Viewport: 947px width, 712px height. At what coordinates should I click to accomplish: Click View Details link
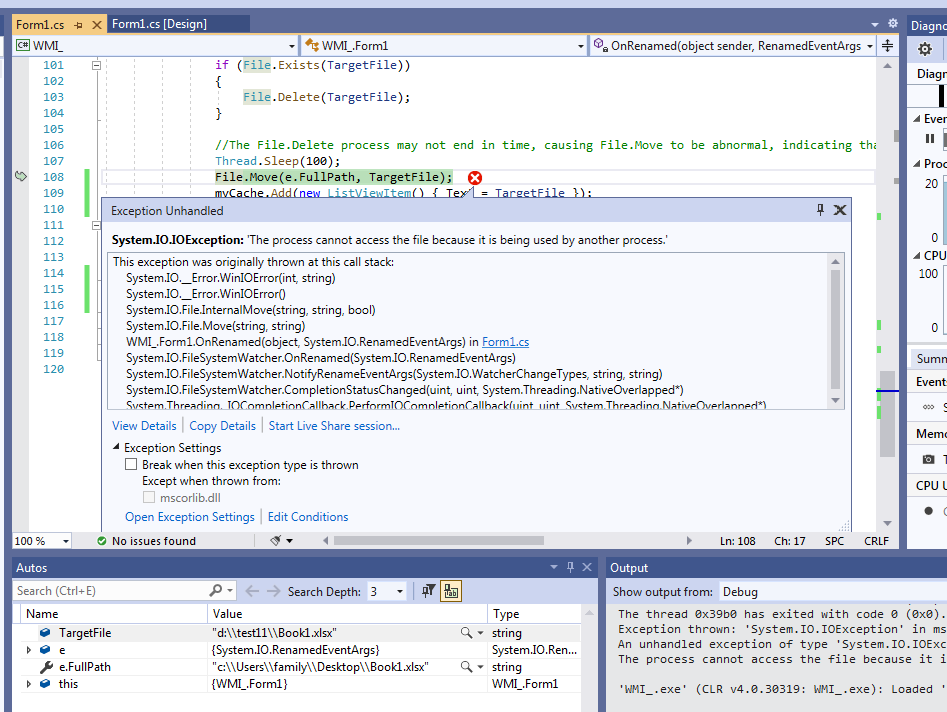point(144,426)
